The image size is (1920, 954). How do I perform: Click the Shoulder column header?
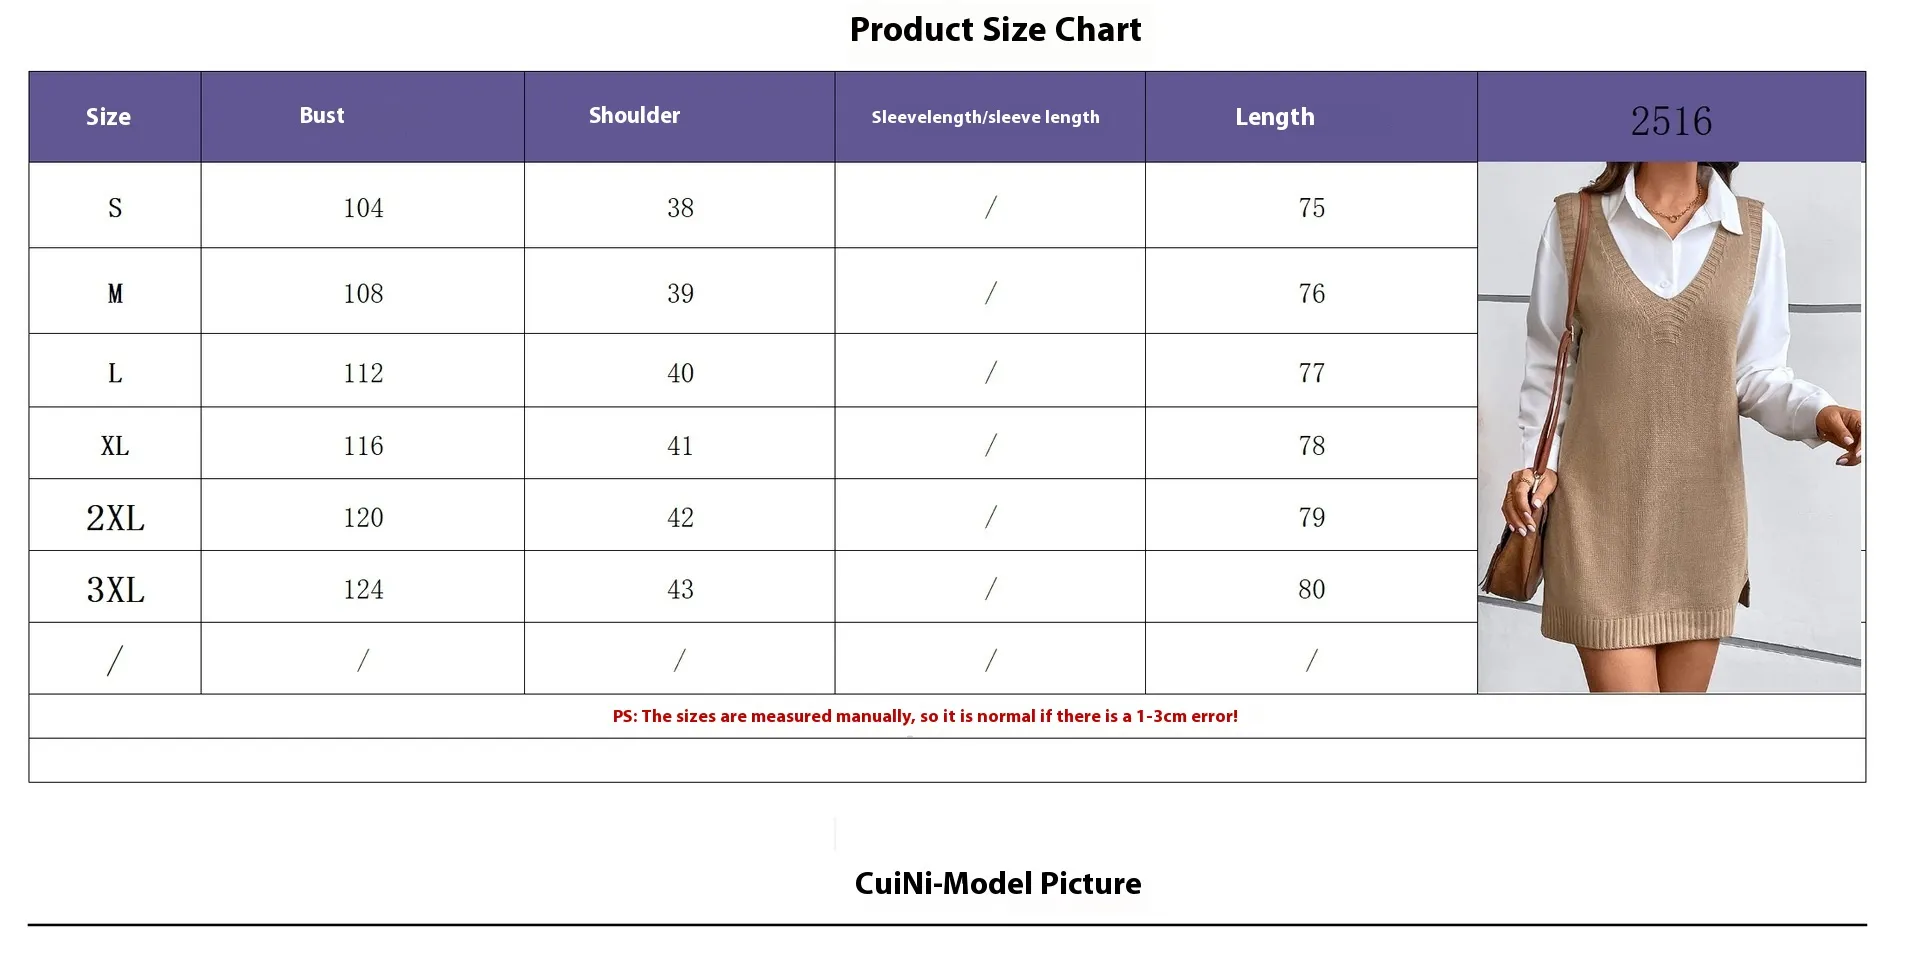[634, 116]
